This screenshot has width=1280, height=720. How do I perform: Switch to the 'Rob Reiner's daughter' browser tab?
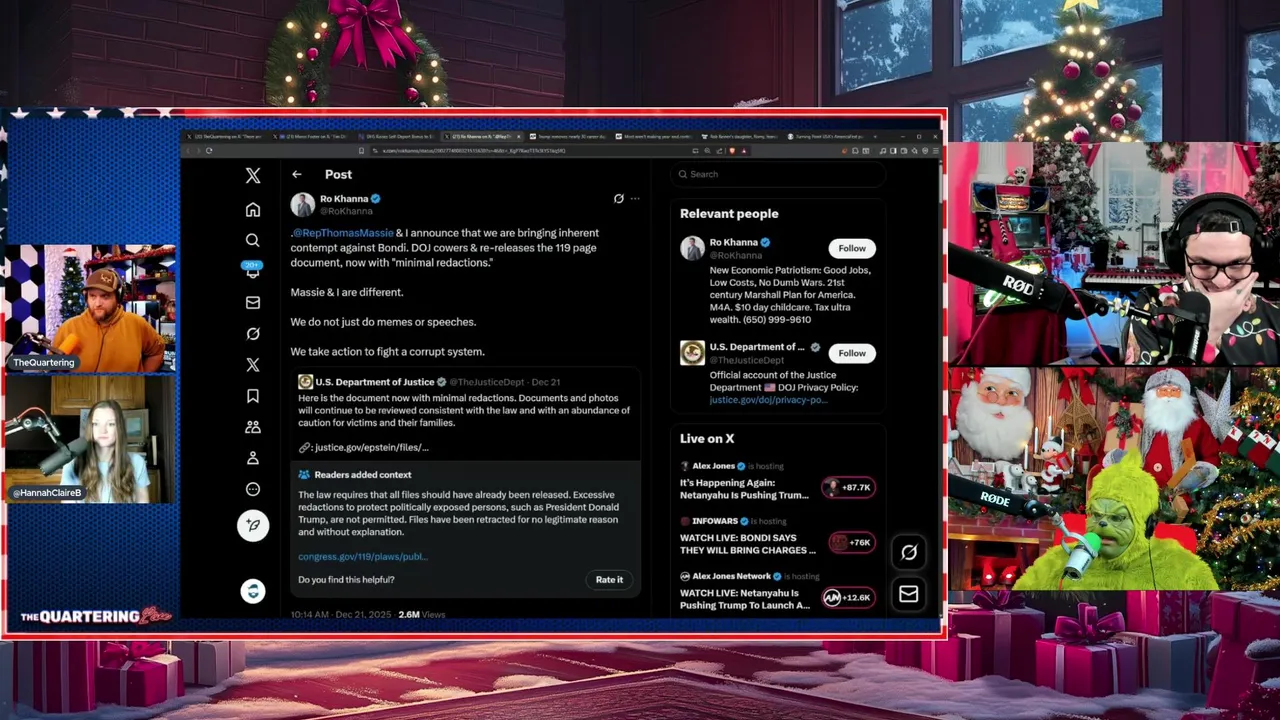[x=739, y=136]
